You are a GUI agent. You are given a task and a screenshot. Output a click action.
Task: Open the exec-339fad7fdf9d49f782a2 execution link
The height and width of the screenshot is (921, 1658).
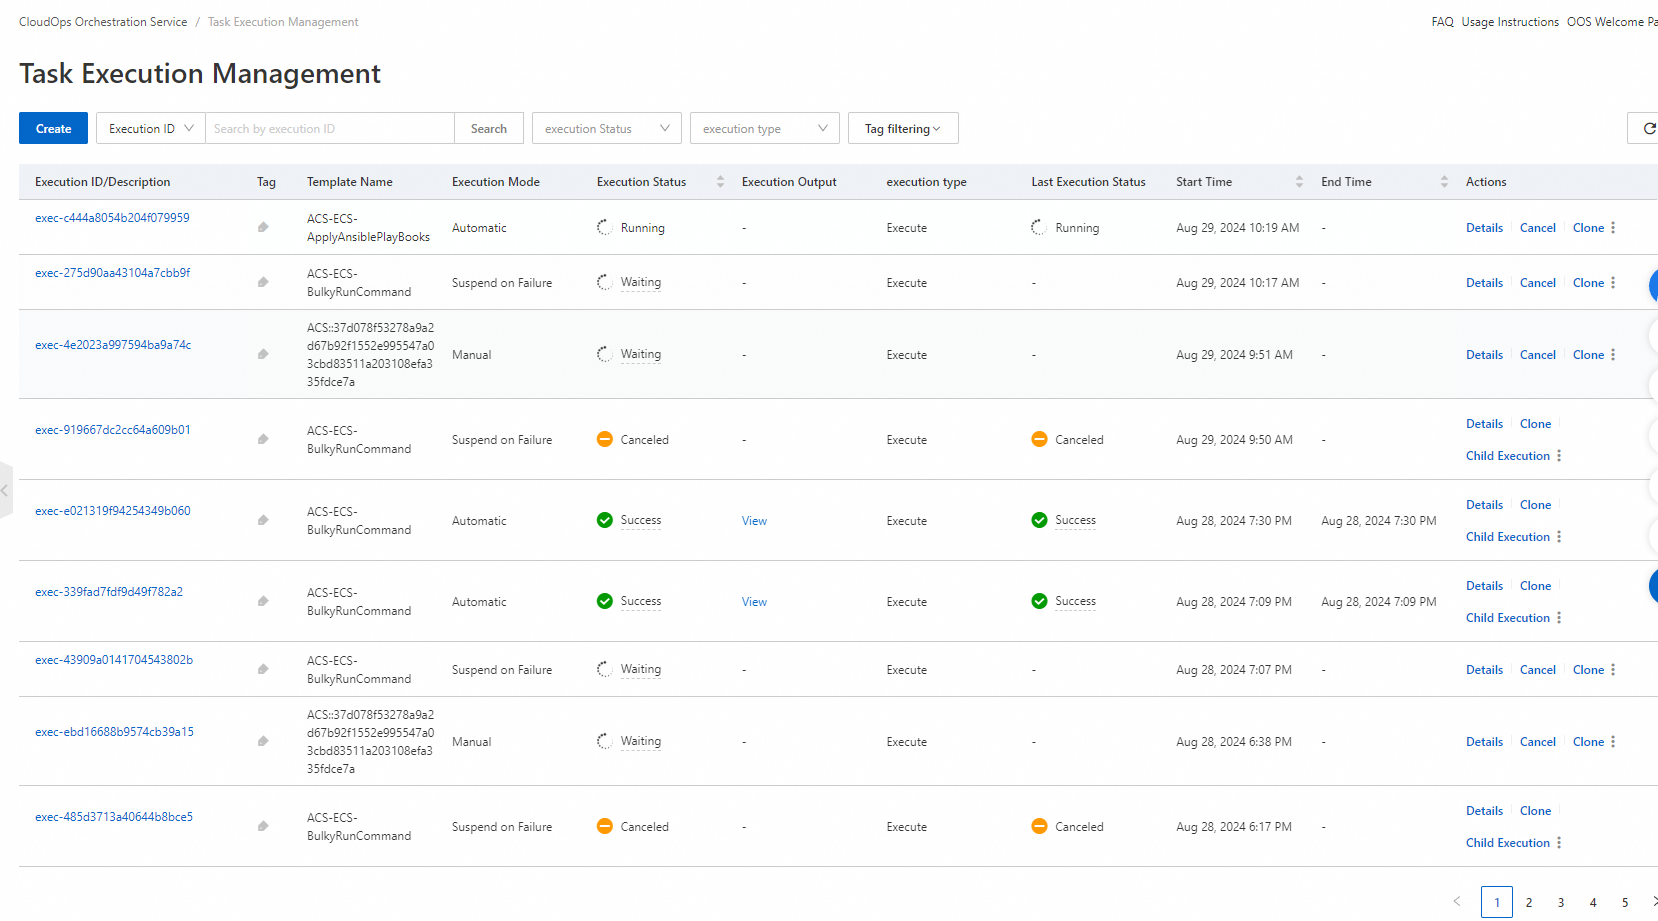tap(109, 592)
